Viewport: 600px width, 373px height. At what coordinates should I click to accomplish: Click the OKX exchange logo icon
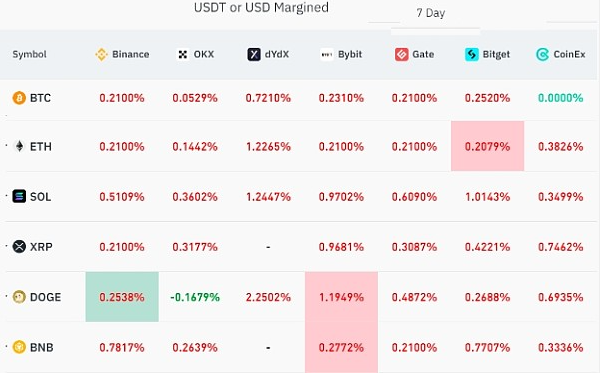click(x=183, y=54)
